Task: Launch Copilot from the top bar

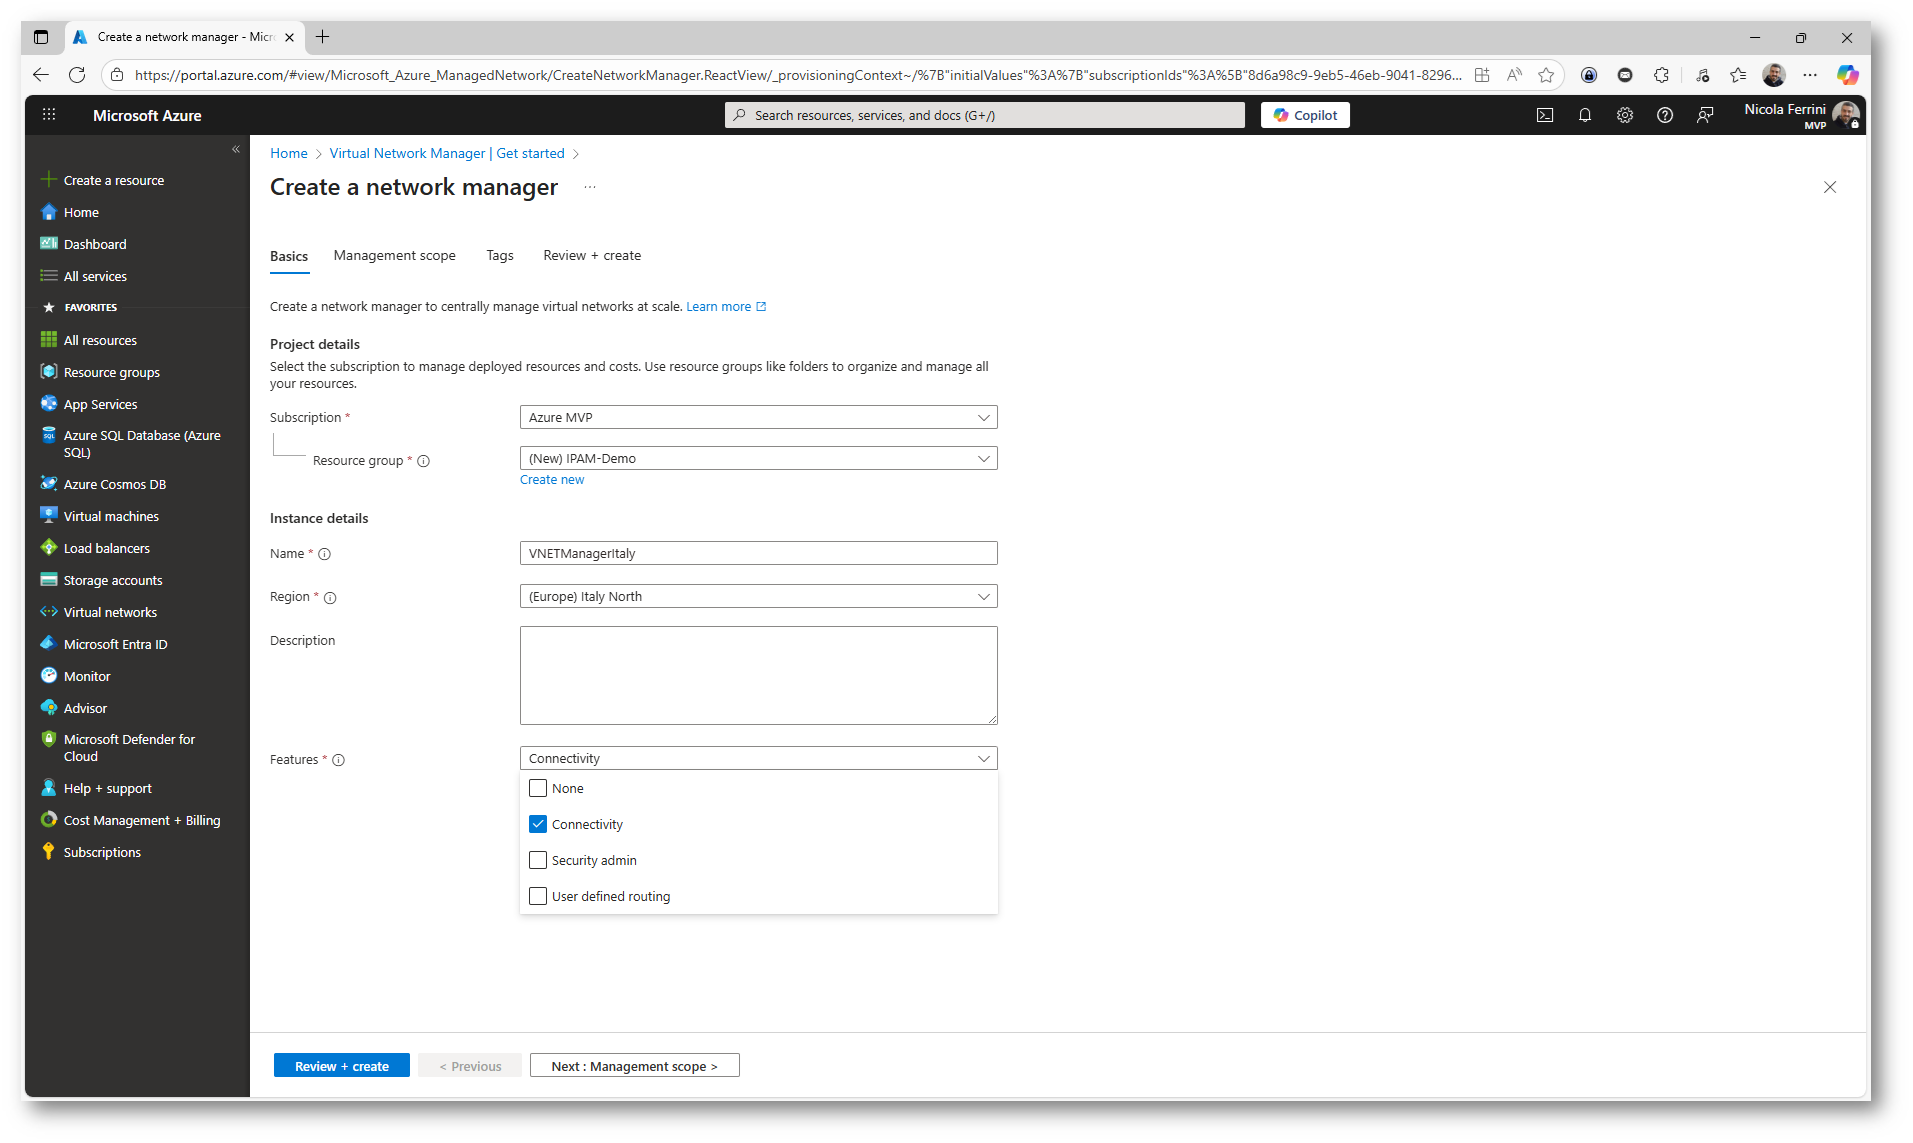Action: pos(1304,114)
